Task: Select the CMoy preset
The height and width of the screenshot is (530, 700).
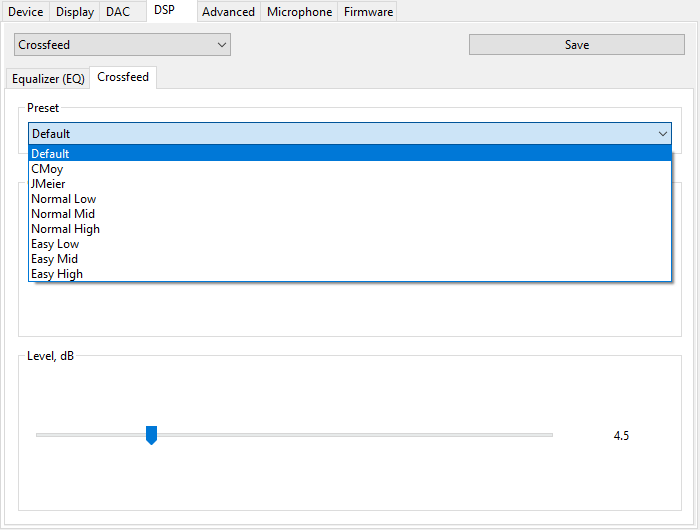Action: pos(47,169)
